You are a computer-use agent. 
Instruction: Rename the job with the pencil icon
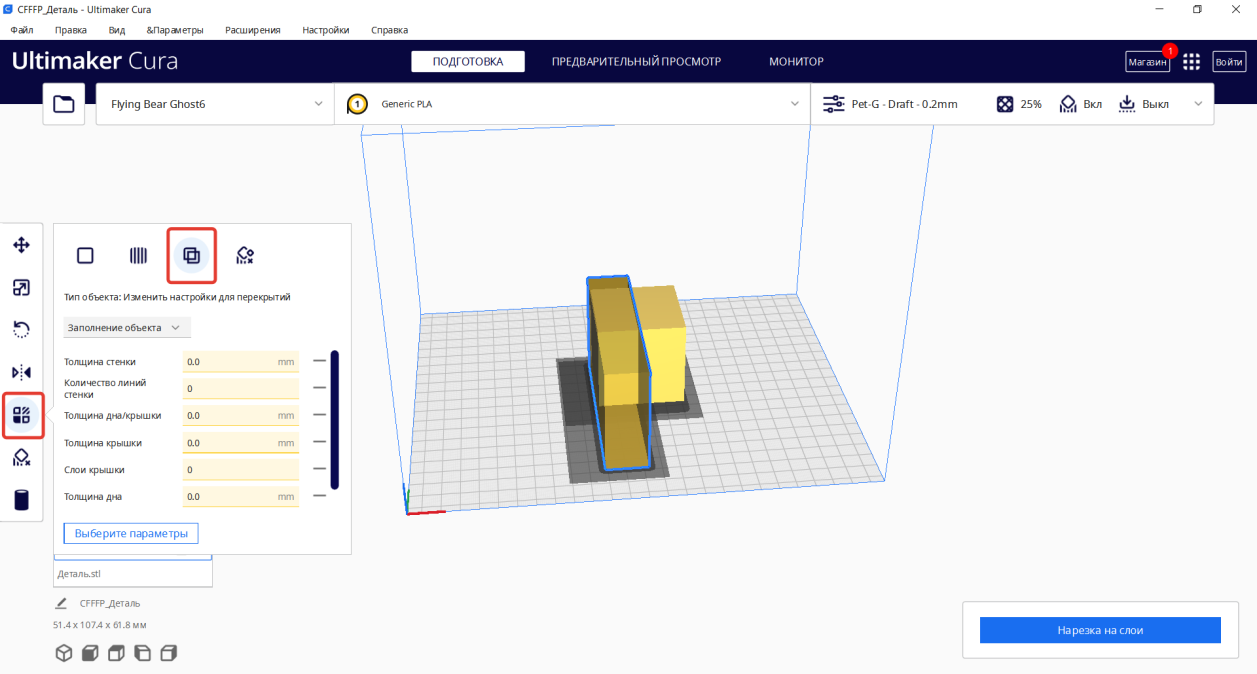(x=61, y=603)
